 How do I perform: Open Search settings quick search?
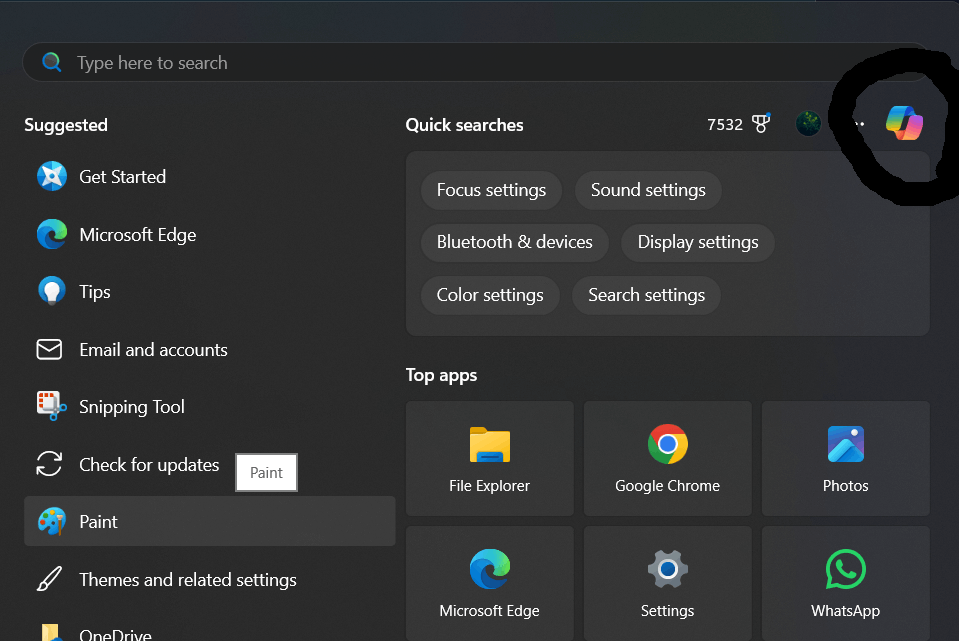[x=646, y=295]
